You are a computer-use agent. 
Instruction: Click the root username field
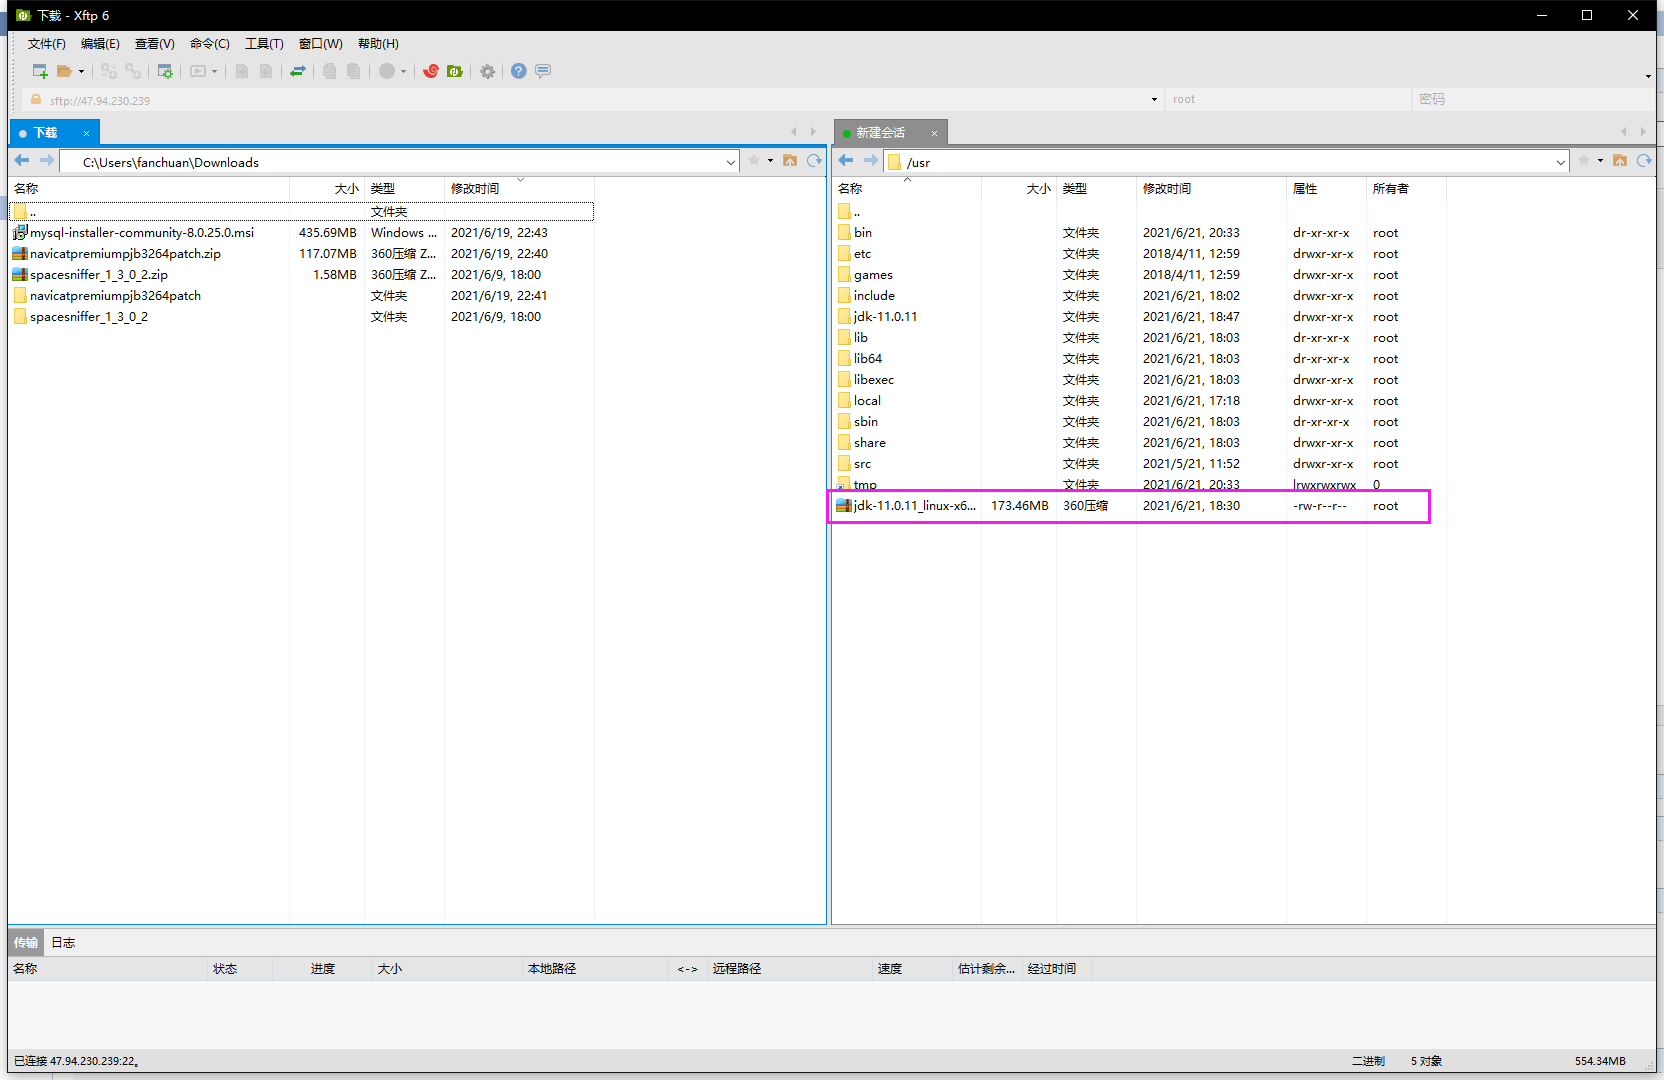pos(1289,100)
